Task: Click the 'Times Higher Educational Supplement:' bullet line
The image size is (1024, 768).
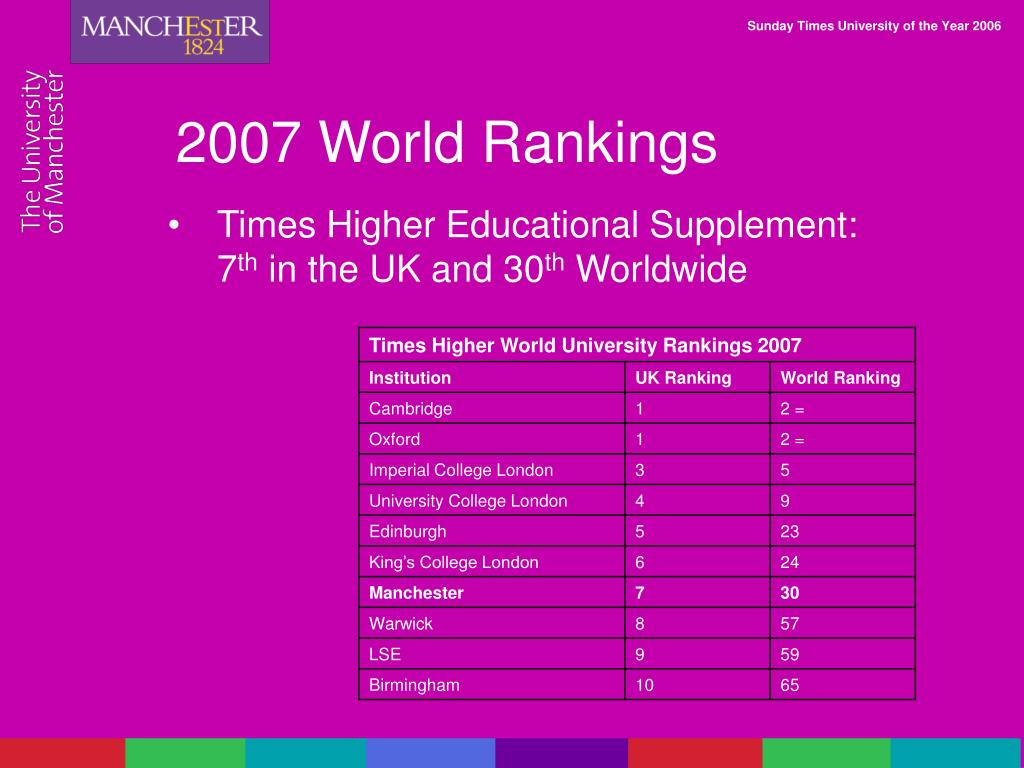Action: 537,225
